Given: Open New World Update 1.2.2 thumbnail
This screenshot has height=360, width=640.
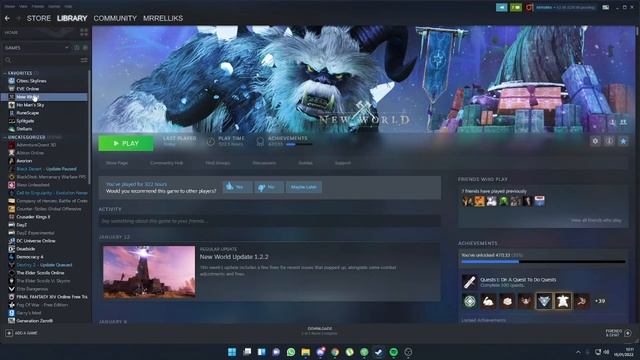Looking at the screenshot, I should click(x=149, y=272).
